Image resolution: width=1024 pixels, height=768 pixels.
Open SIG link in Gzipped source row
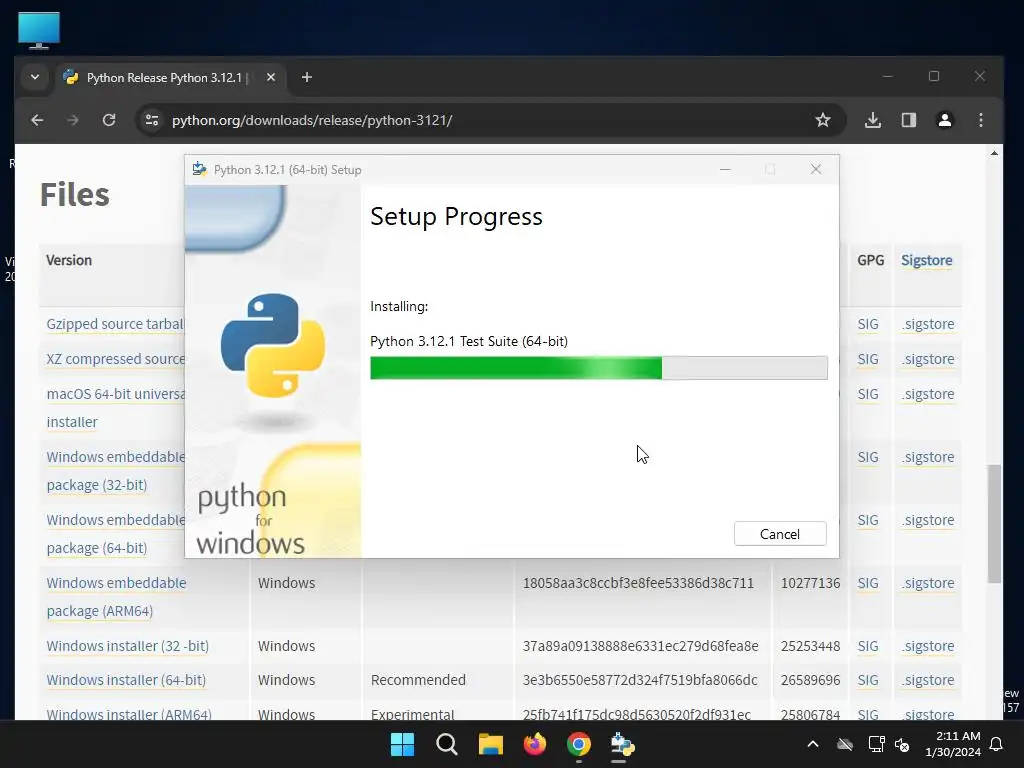(x=868, y=324)
